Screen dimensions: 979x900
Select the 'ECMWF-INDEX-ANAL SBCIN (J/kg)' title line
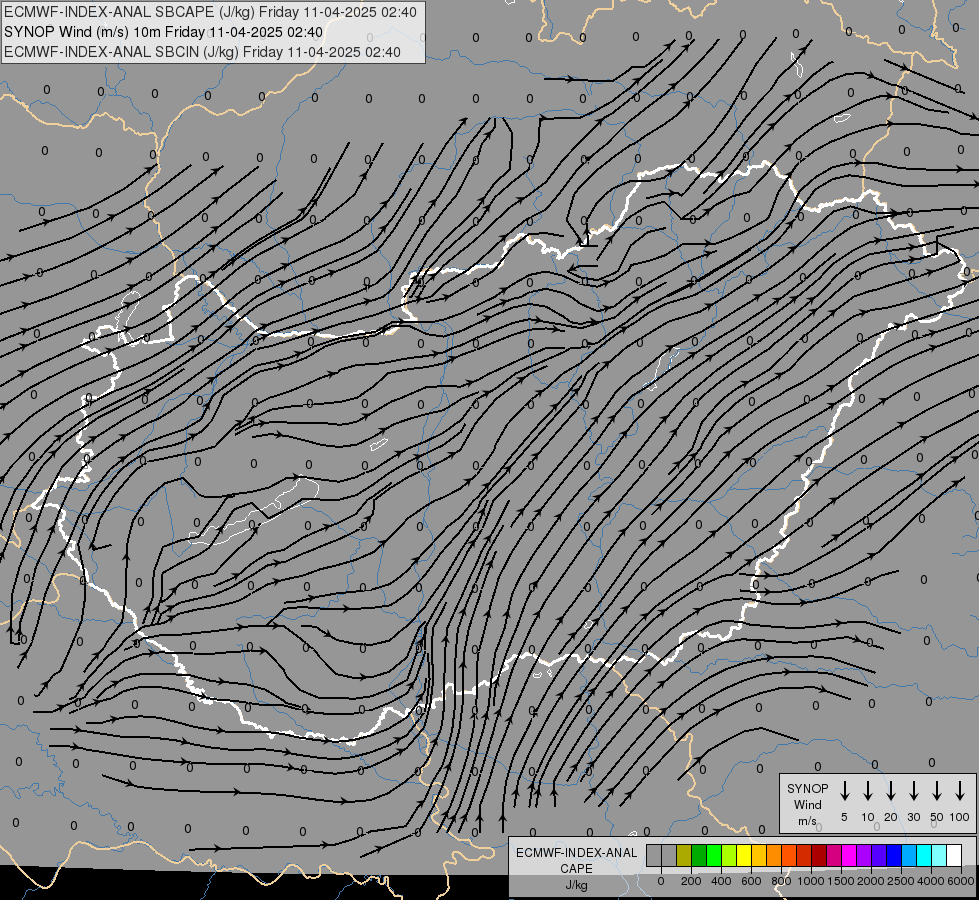click(202, 52)
